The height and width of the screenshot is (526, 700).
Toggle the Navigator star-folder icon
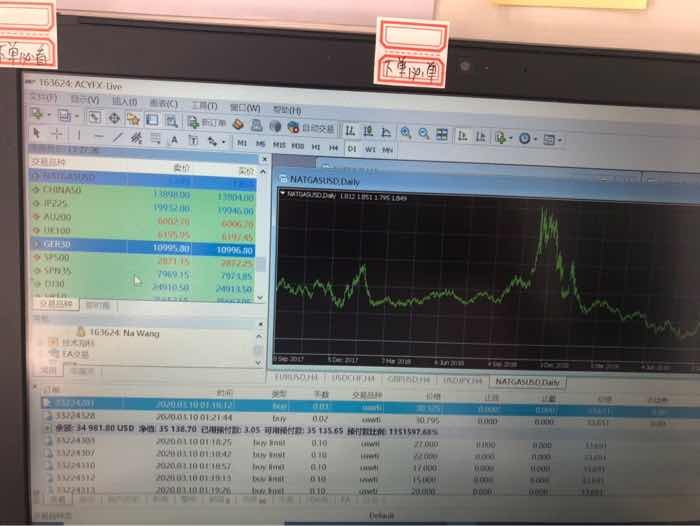click(133, 119)
